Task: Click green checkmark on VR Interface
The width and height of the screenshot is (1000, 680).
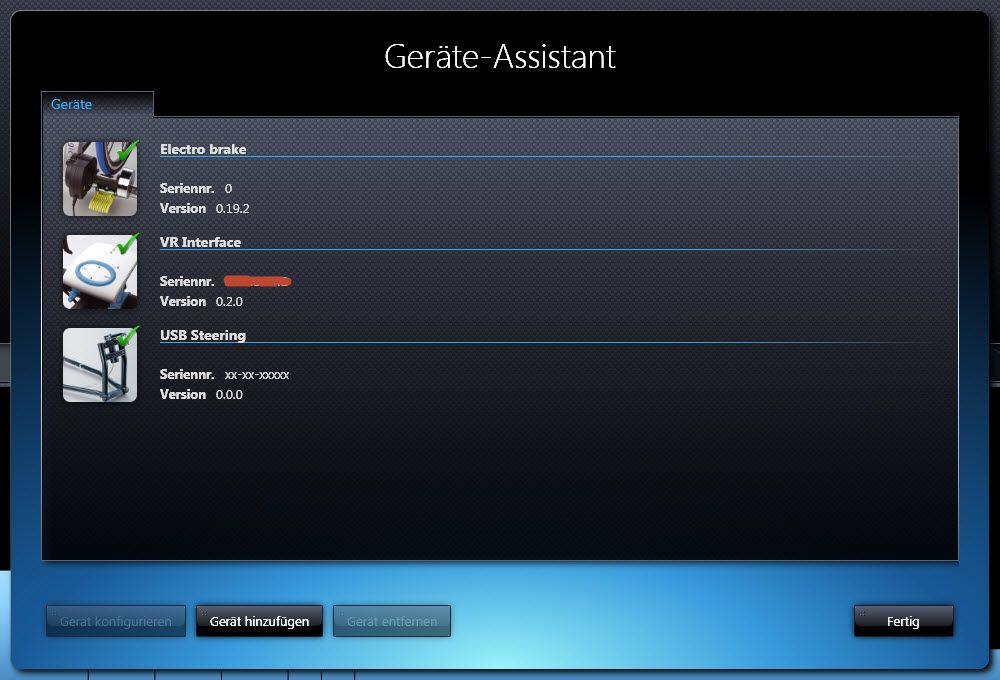Action: 127,243
